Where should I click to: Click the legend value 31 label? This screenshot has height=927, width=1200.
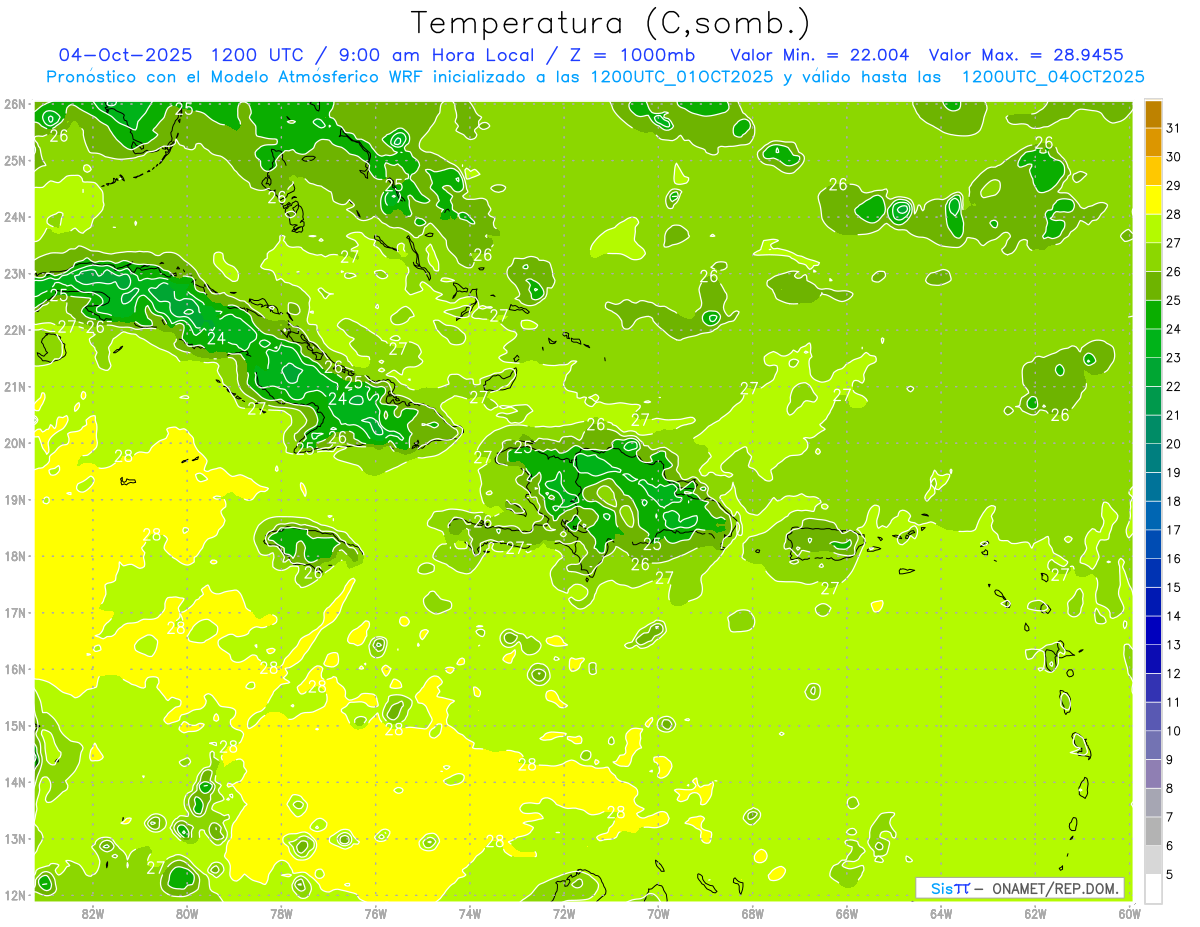pyautogui.click(x=1173, y=128)
